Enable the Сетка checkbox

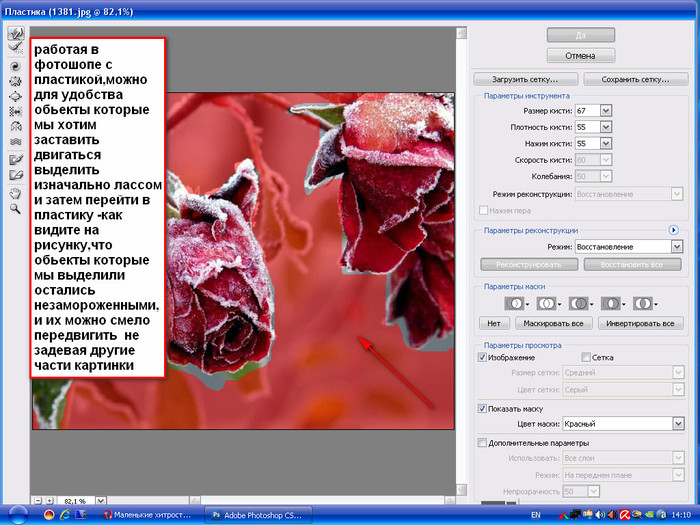click(x=586, y=357)
